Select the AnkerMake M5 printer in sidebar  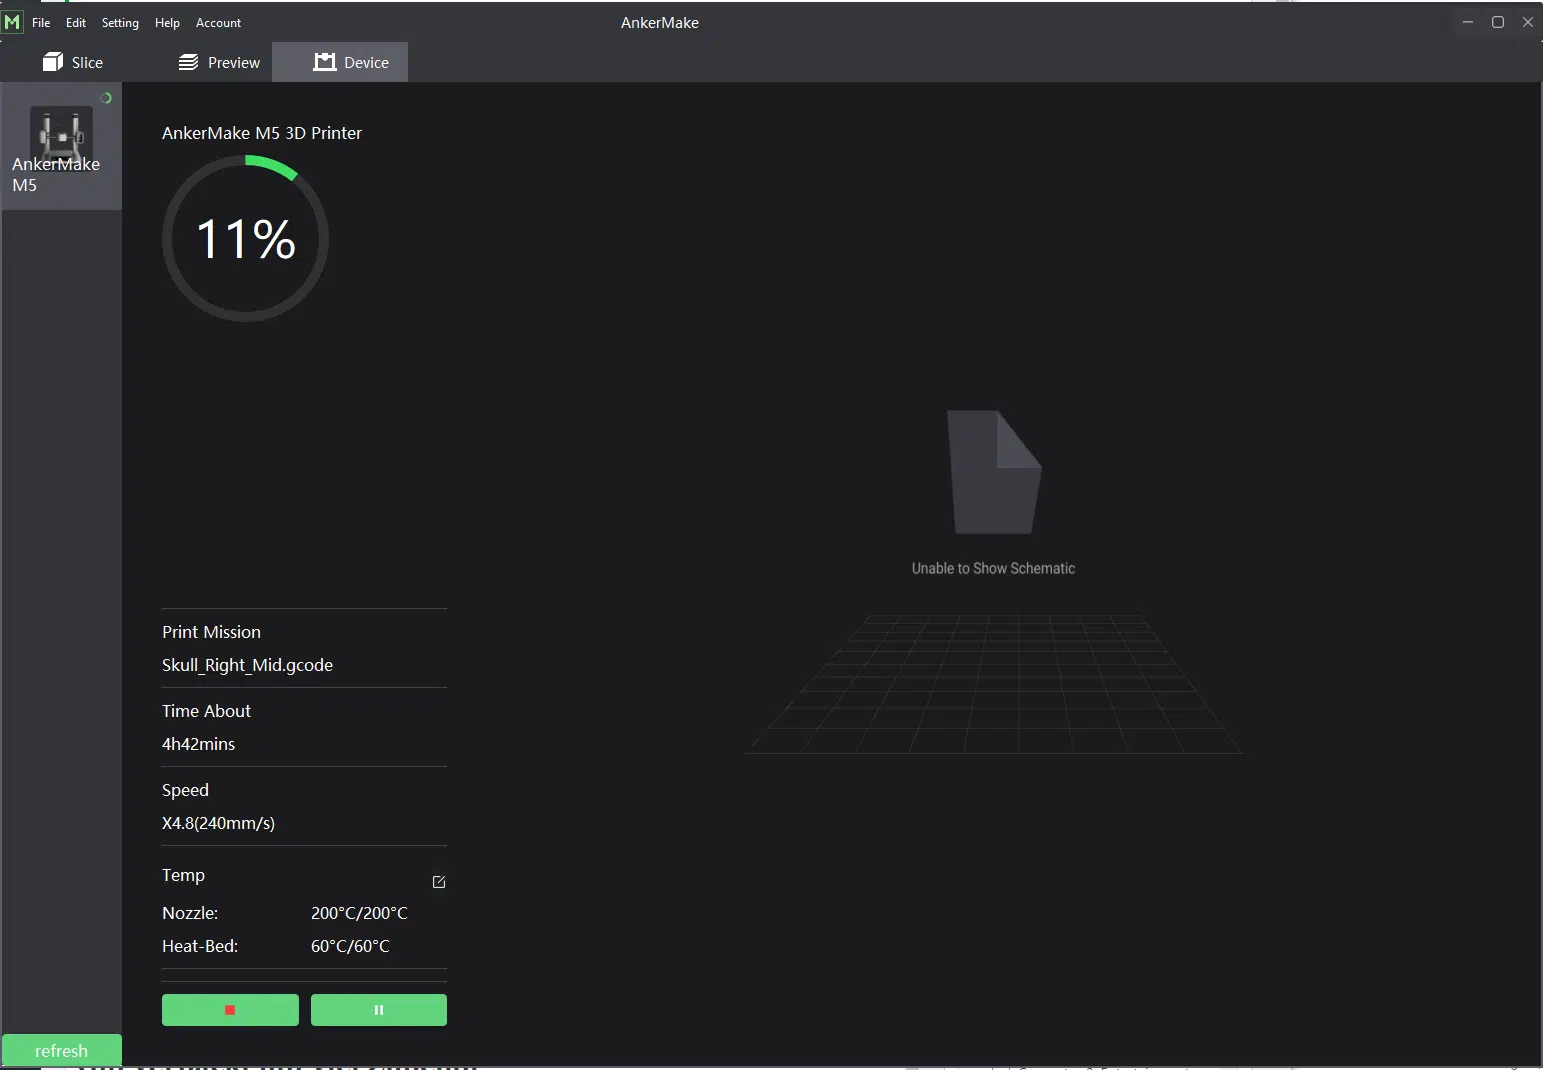tap(61, 147)
